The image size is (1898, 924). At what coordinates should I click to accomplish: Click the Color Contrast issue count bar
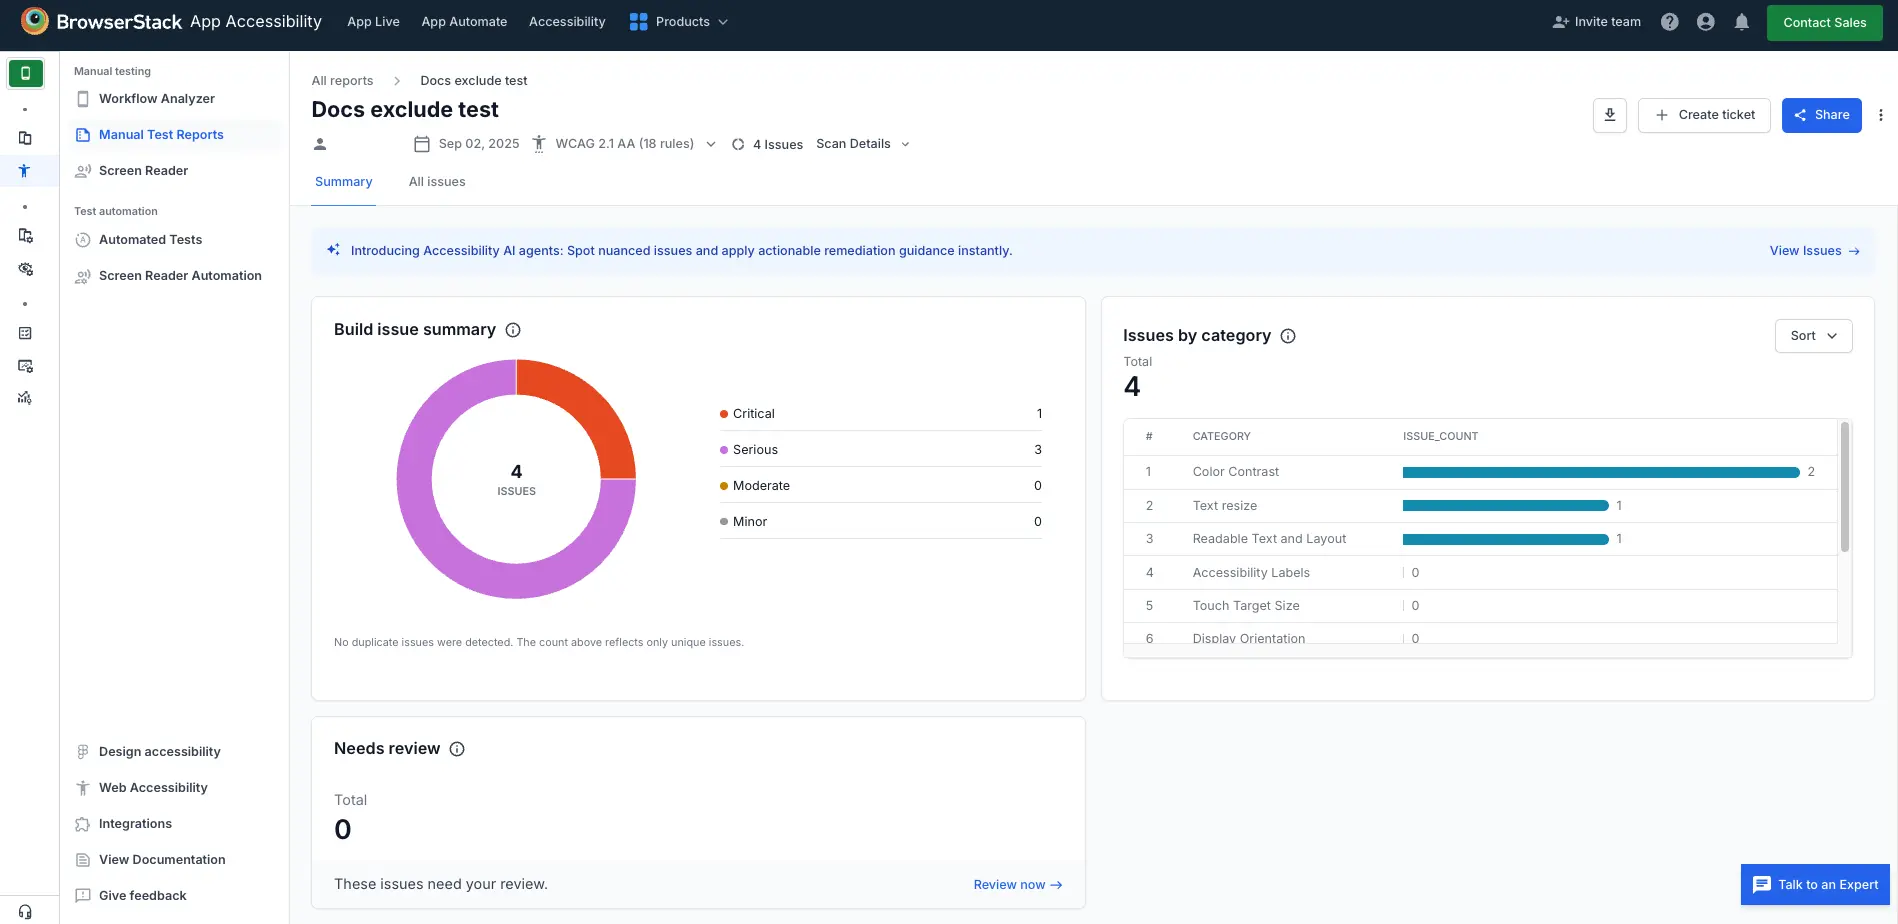[x=1600, y=472]
